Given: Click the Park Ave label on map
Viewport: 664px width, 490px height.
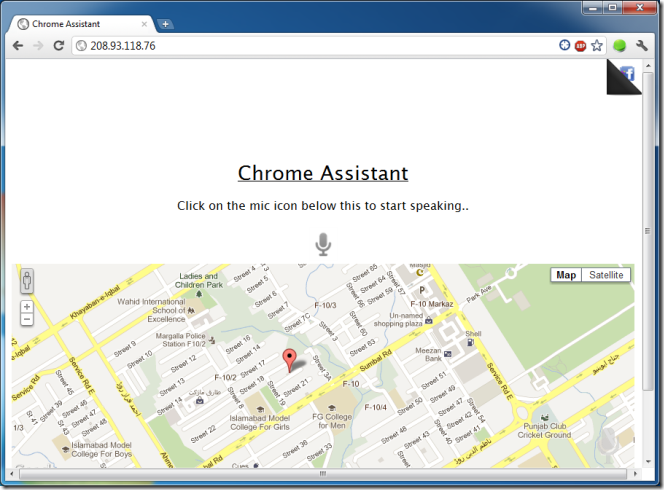Looking at the screenshot, I should [x=479, y=293].
